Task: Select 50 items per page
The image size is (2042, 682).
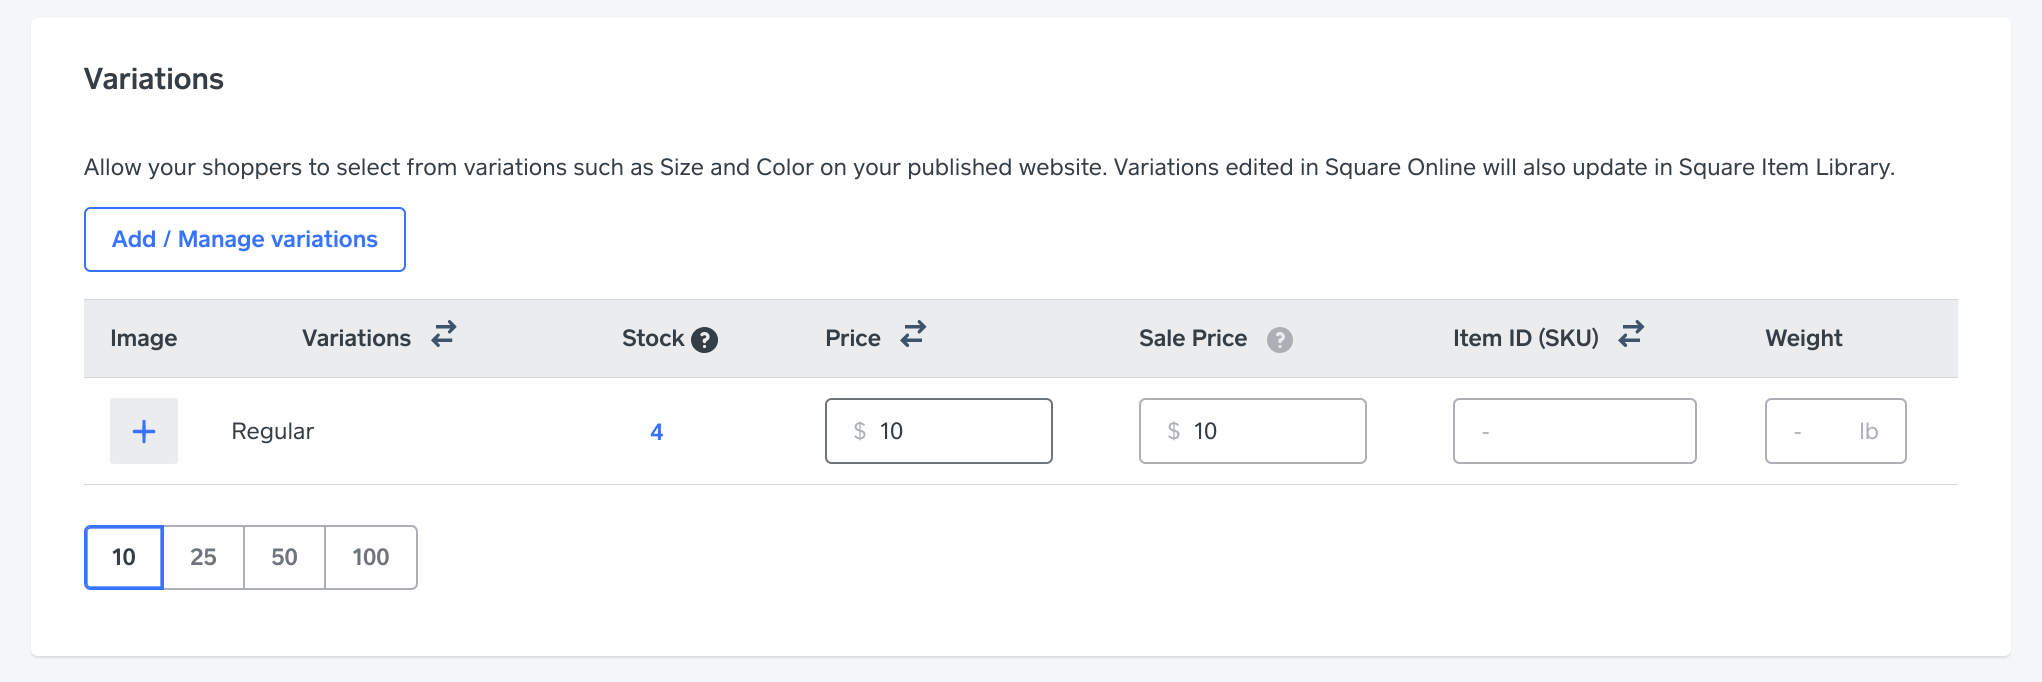Action: click(284, 557)
